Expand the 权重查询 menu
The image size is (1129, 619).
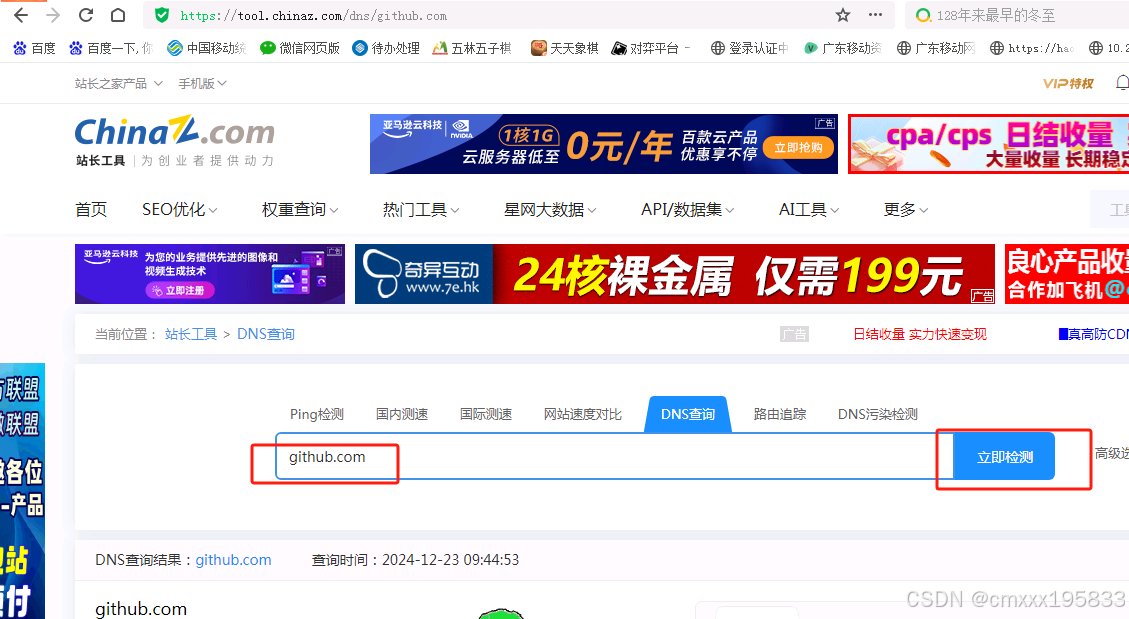[300, 209]
